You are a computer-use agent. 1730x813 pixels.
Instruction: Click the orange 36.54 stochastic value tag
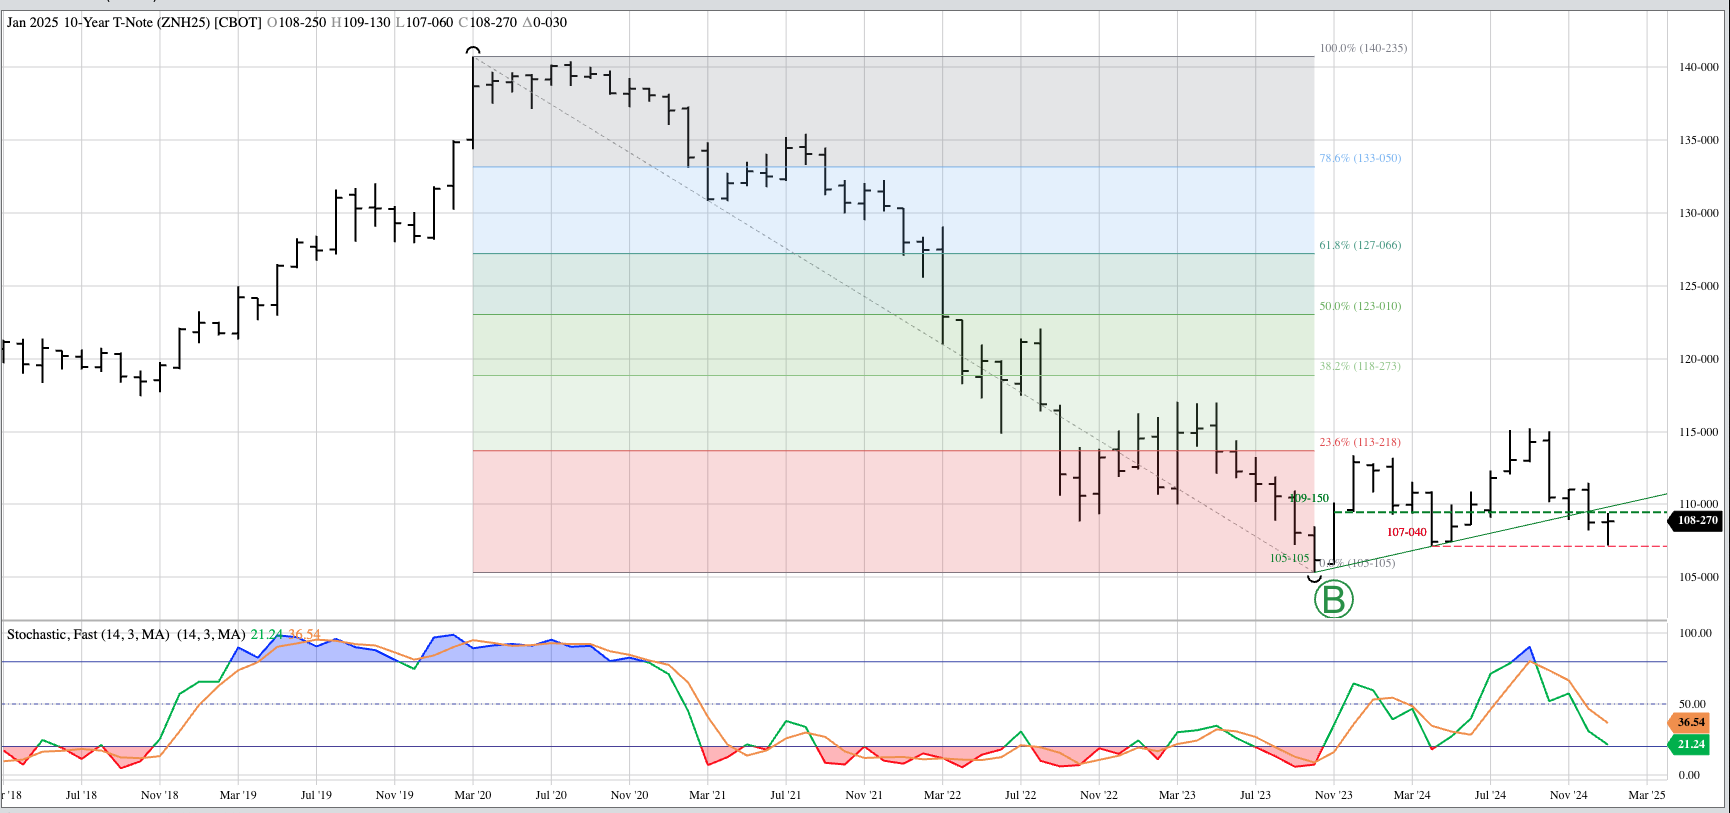[x=1691, y=722]
